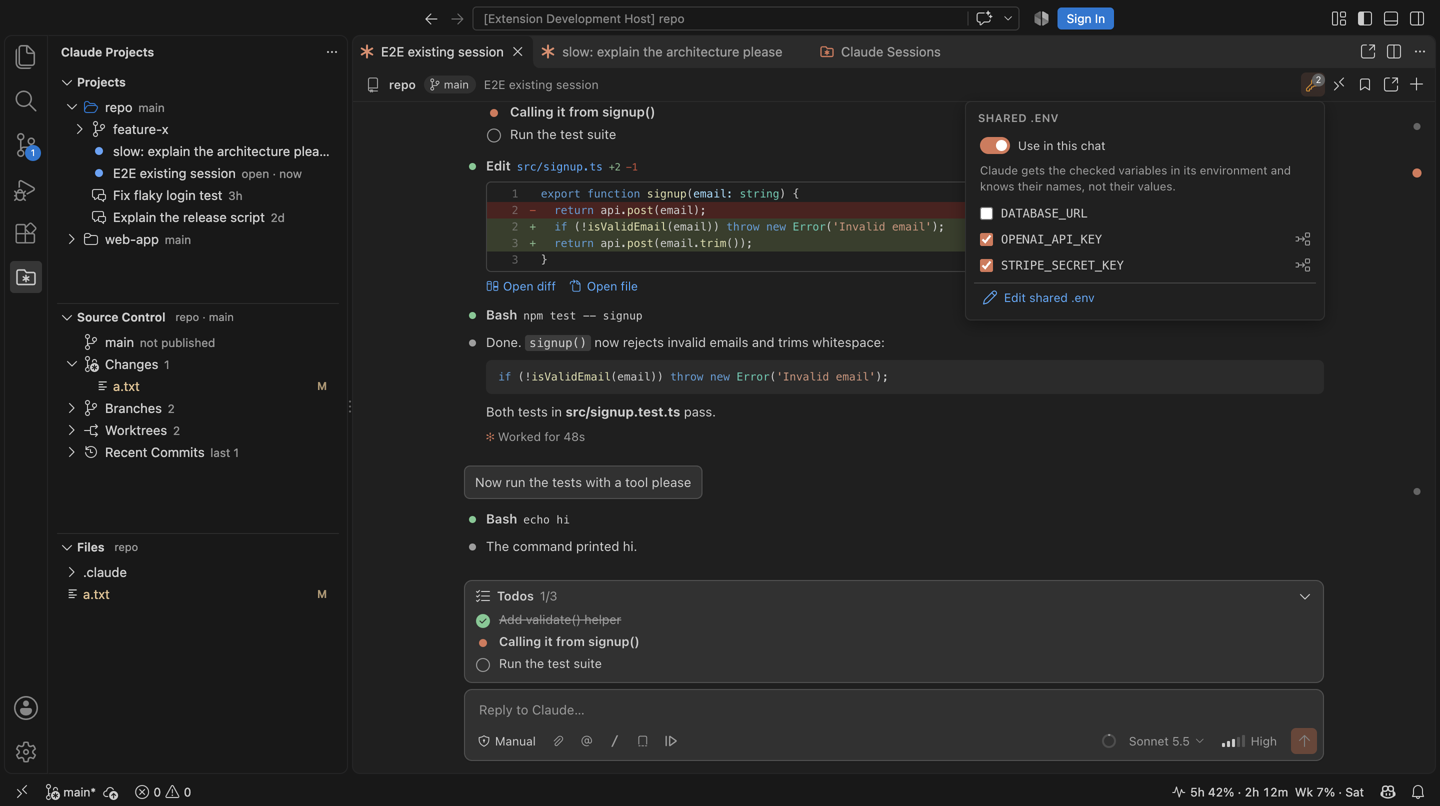Viewport: 1440px width, 806px height.
Task: Open Extensions view in activity bar
Action: 26,233
